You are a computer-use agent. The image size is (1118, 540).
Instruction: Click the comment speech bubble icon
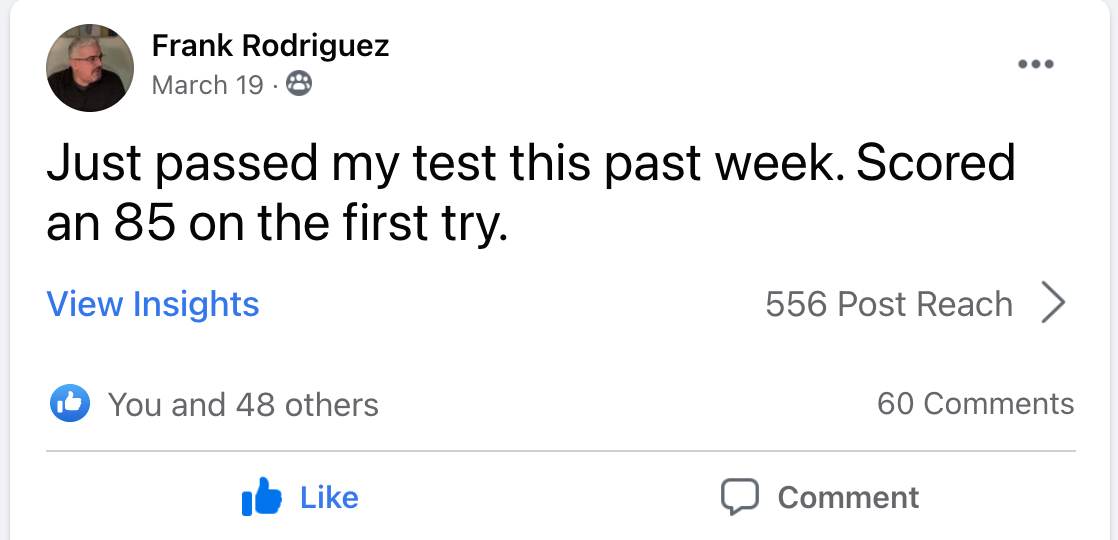click(x=741, y=497)
